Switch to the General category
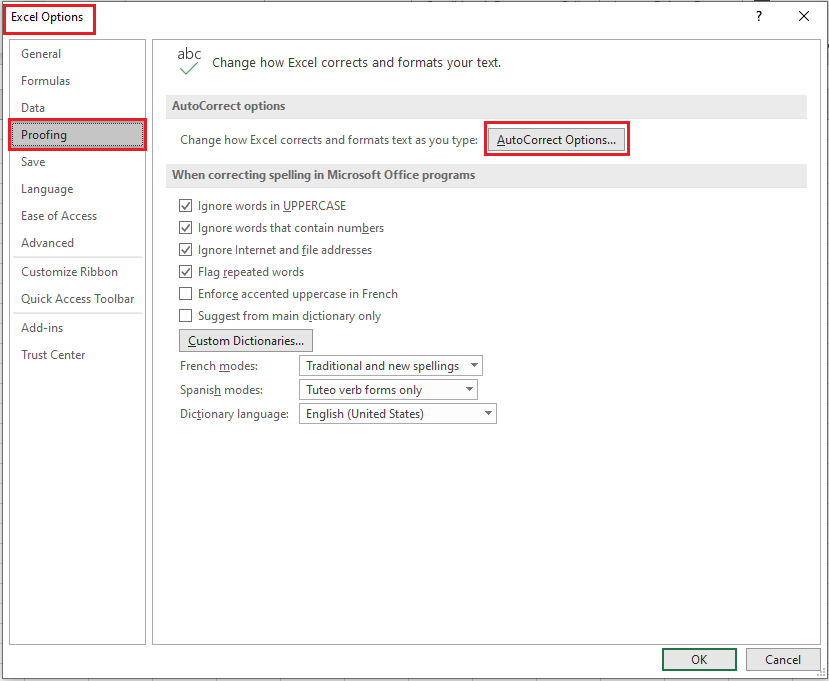This screenshot has width=829, height=681. pos(41,53)
